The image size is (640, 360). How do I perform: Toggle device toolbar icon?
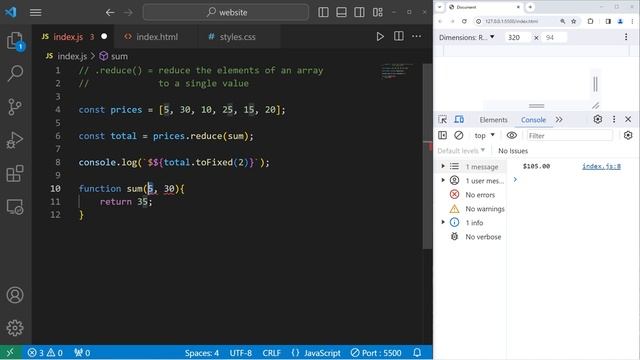(x=459, y=120)
